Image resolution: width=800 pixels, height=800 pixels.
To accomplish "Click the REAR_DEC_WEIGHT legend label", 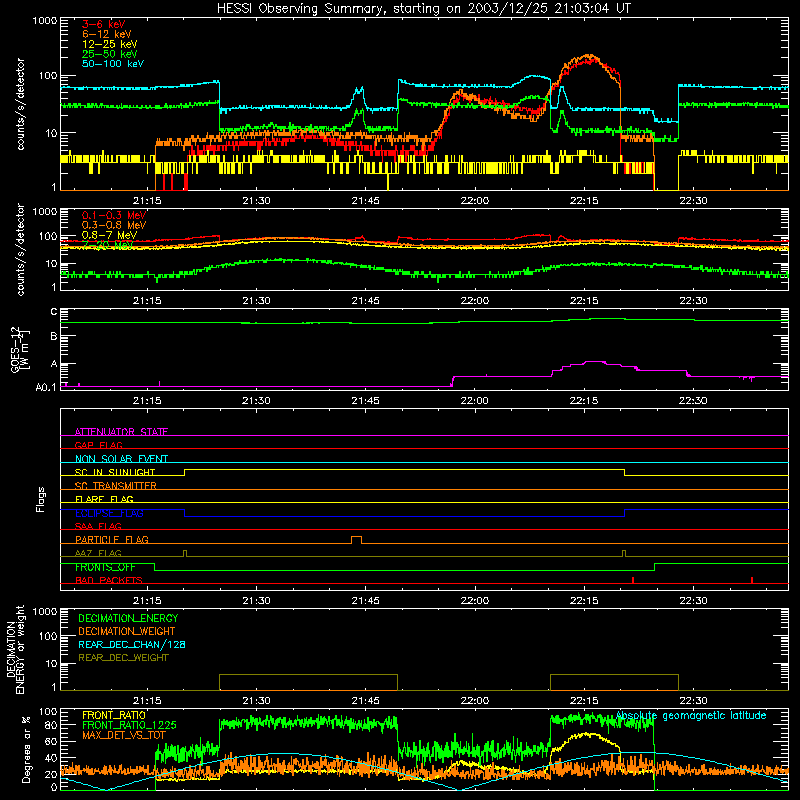I will [x=123, y=658].
